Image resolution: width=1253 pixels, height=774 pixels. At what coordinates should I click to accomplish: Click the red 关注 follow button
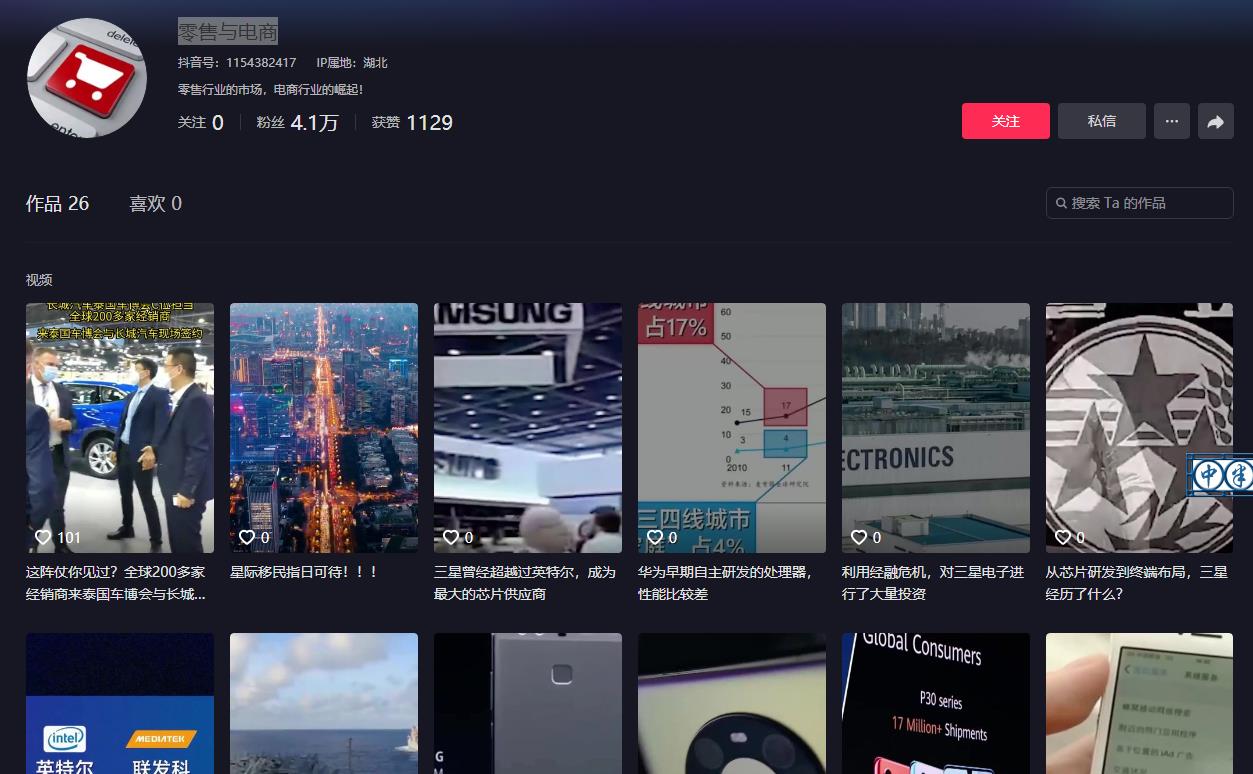(1005, 121)
